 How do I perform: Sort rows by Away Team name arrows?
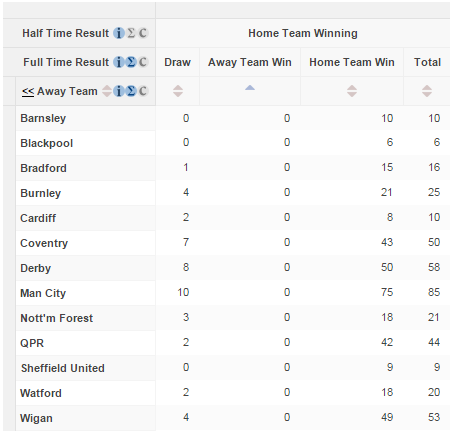(107, 91)
